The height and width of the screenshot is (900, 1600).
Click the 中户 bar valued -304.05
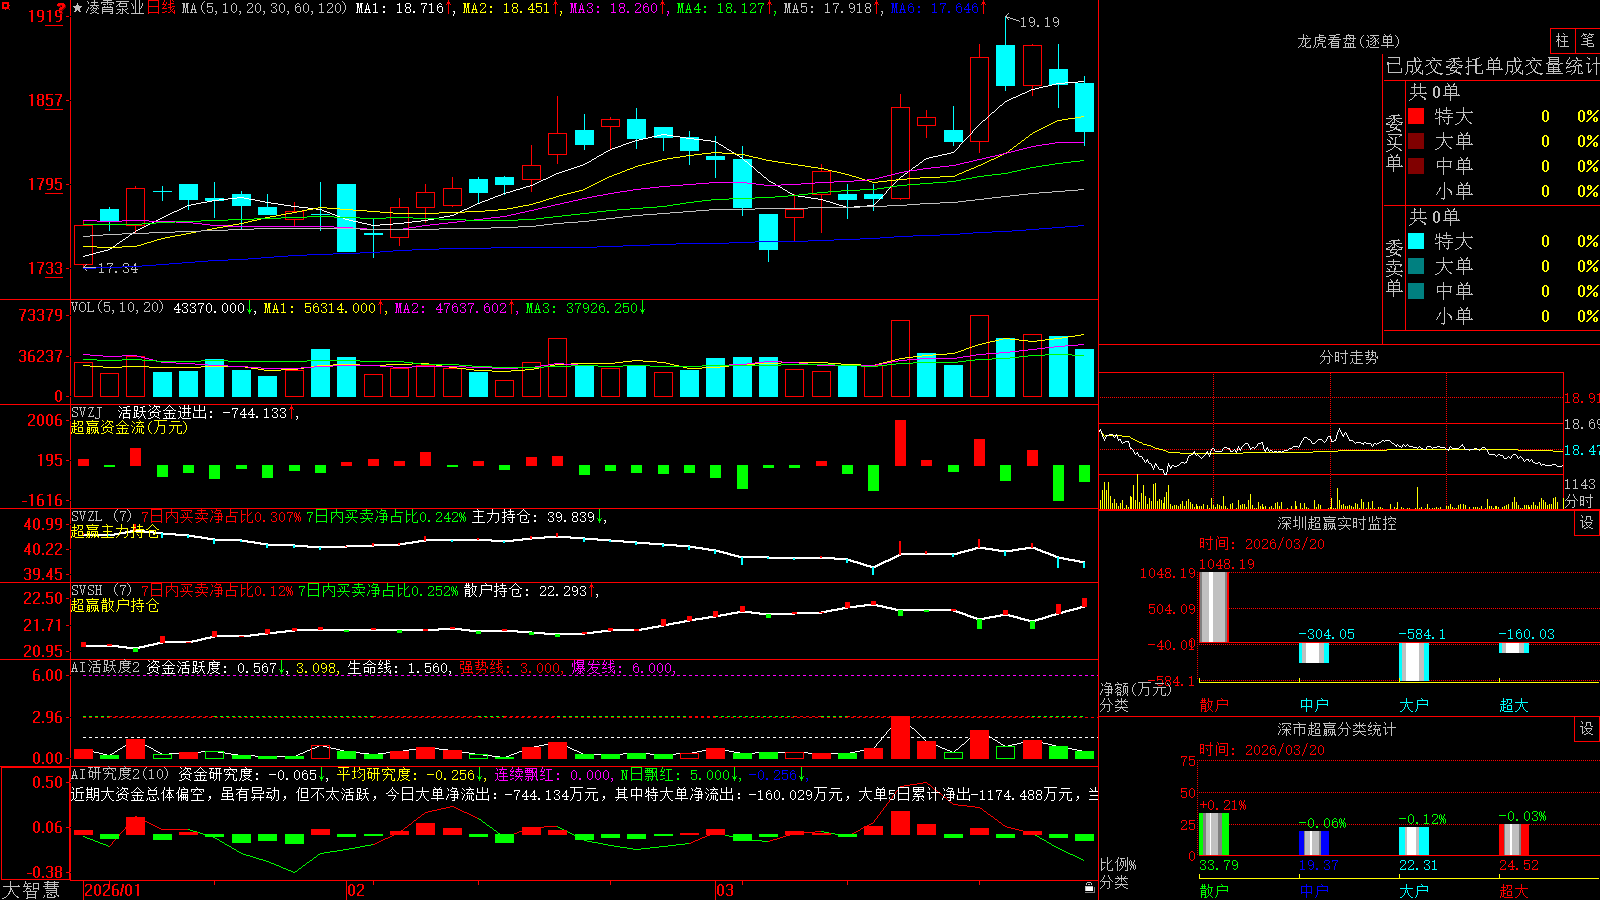coord(1314,653)
